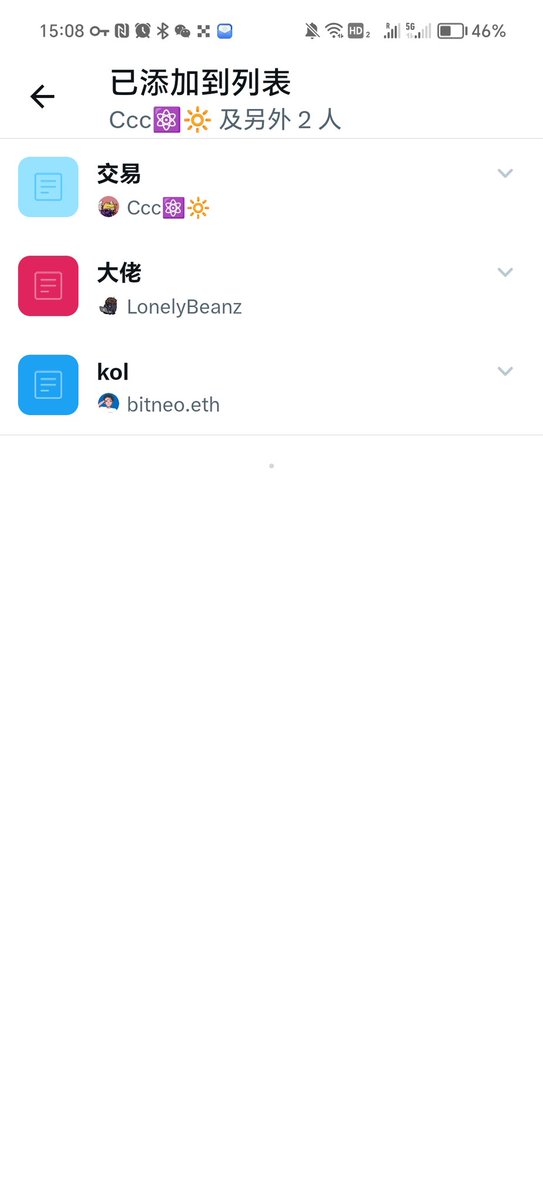
Task: Tap the 已添加到列表 header title
Action: (x=200, y=82)
